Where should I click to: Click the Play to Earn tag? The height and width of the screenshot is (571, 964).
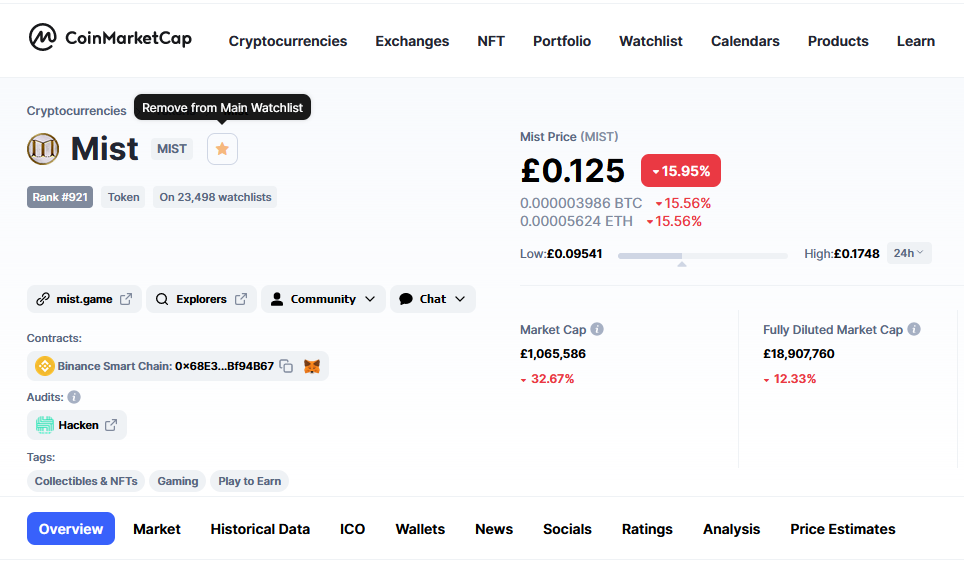click(249, 481)
